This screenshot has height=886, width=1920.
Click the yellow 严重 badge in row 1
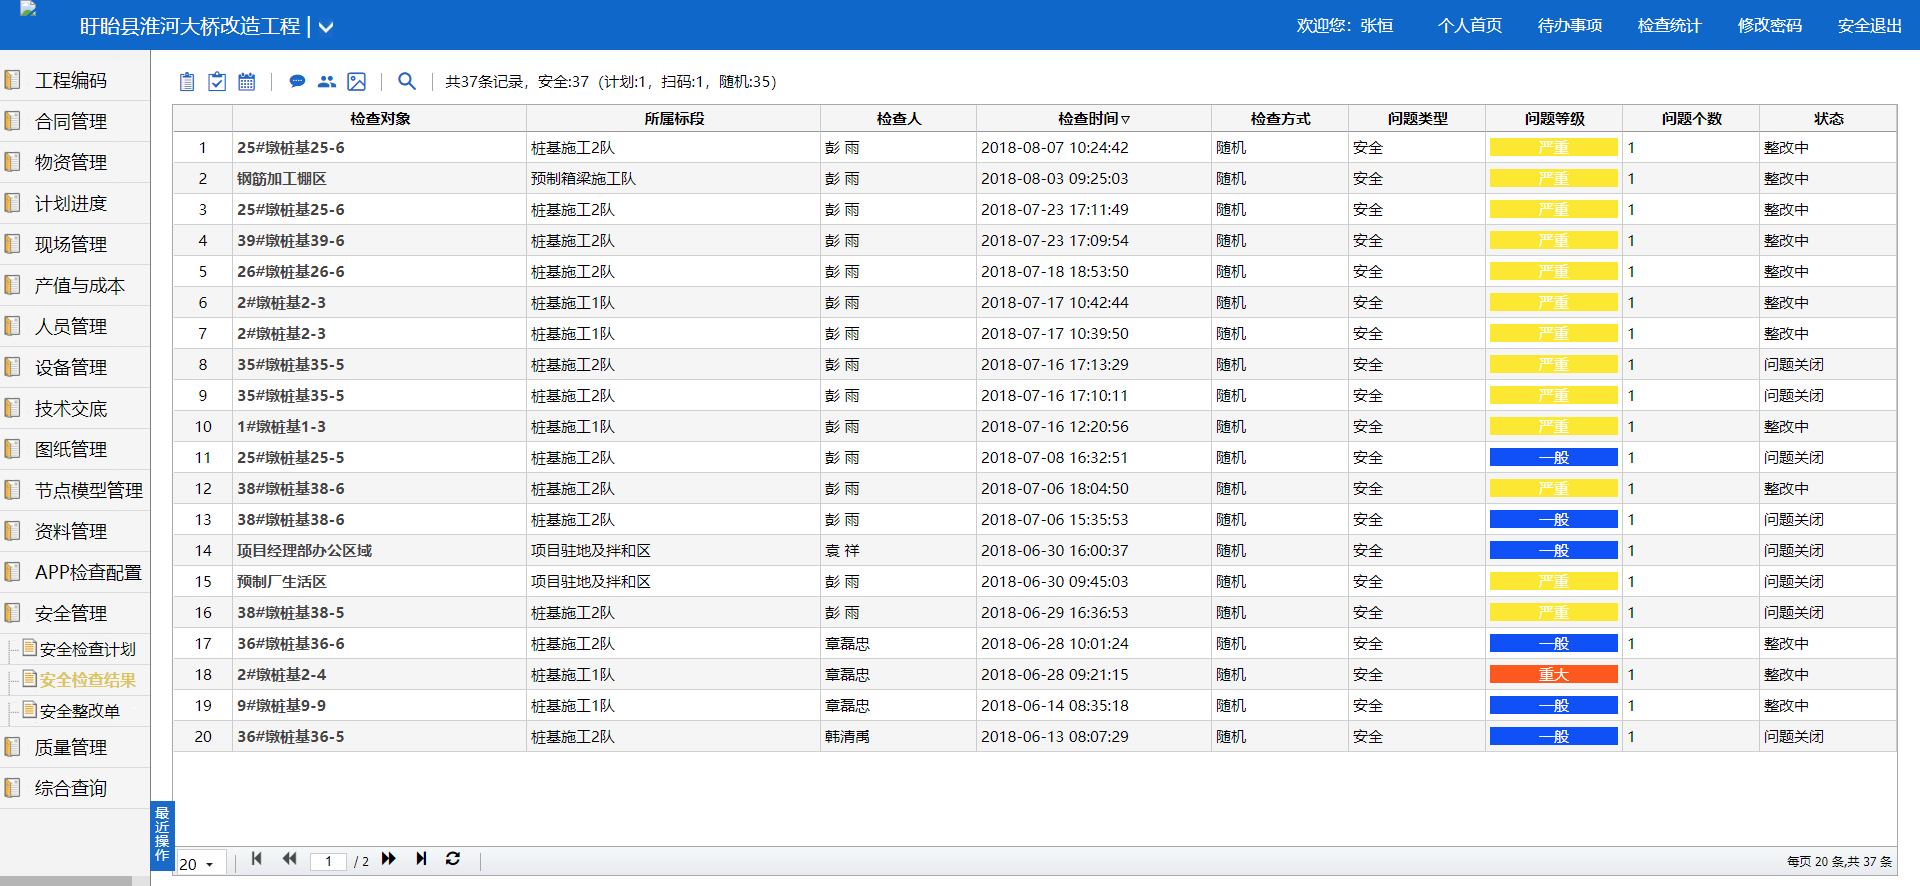click(x=1554, y=147)
